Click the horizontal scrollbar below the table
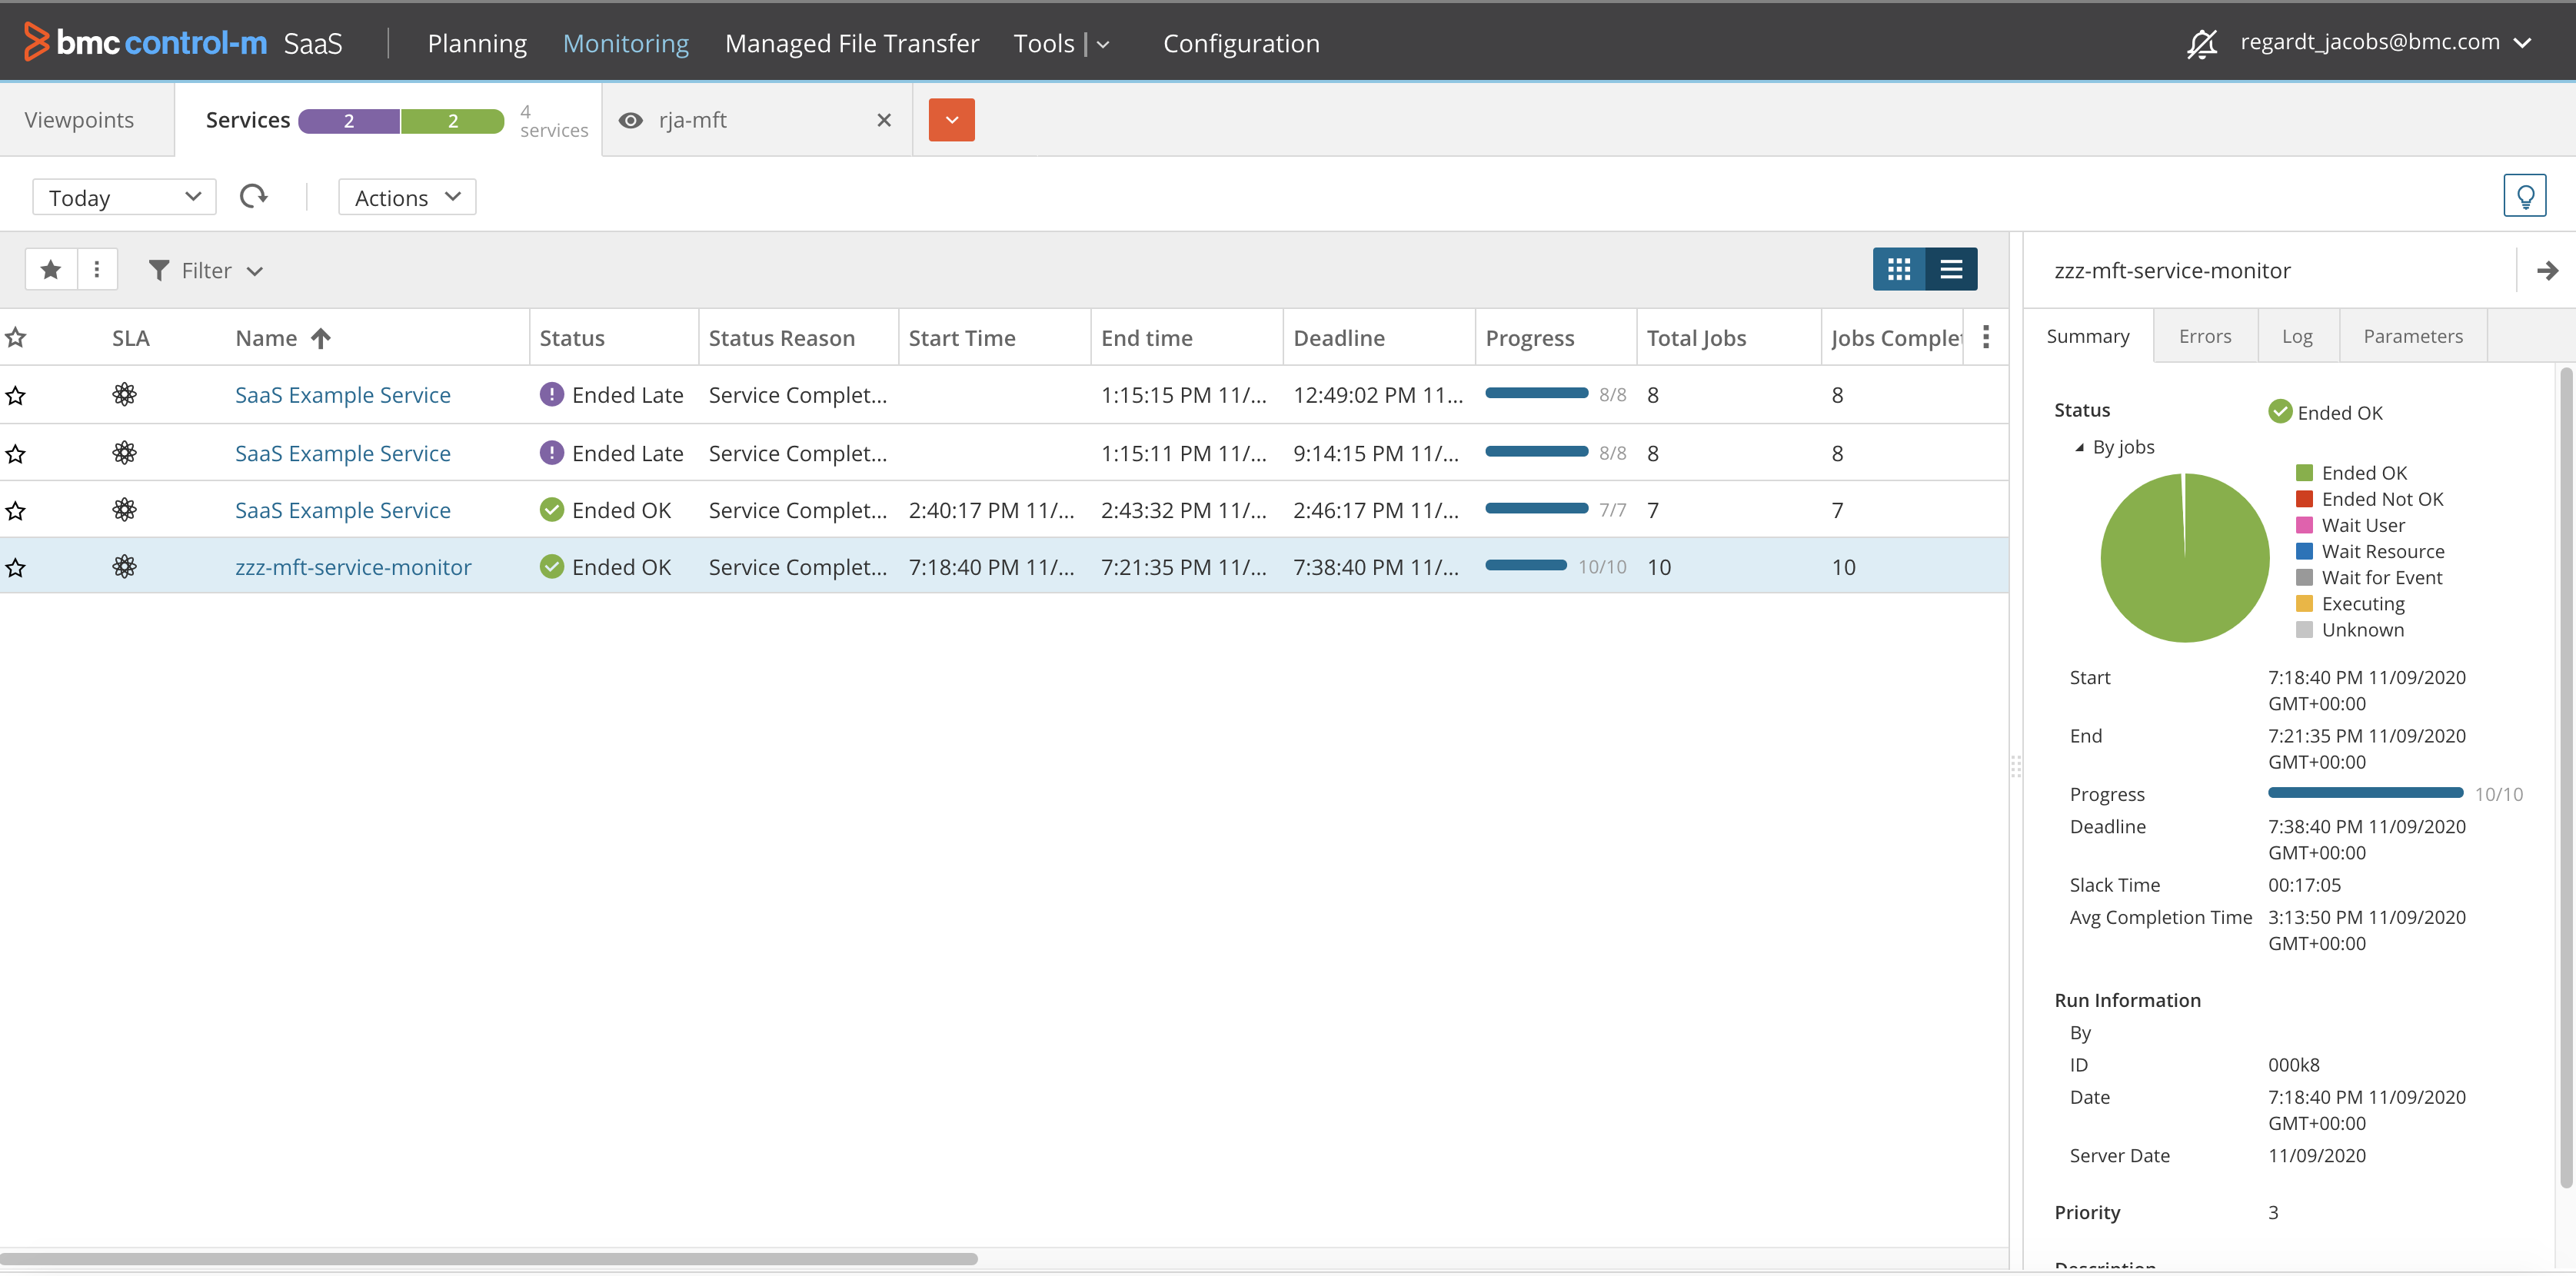2576x1276 pixels. [488, 1258]
